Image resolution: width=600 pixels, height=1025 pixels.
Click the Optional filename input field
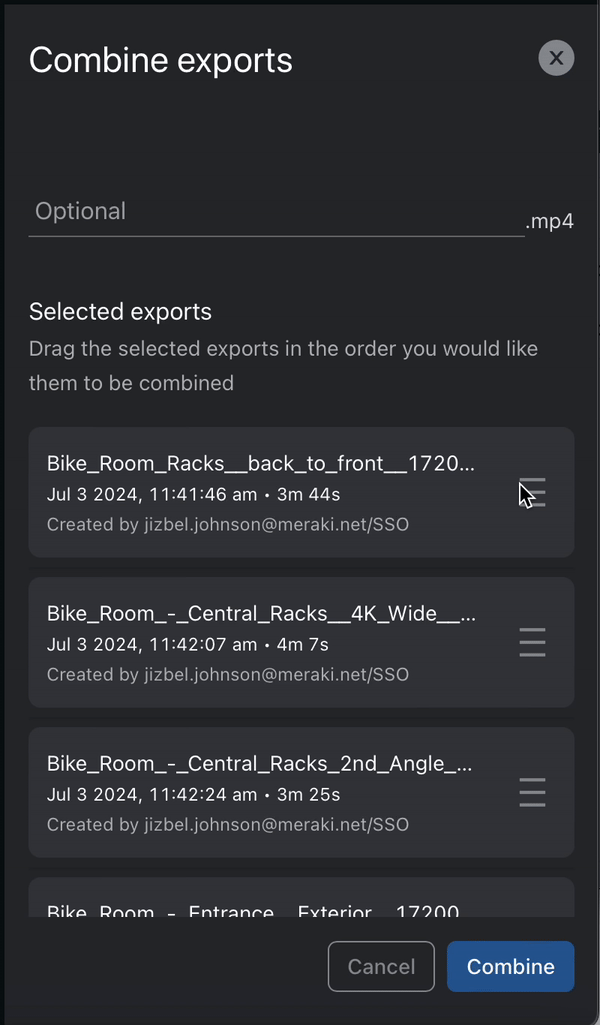pyautogui.click(x=276, y=212)
